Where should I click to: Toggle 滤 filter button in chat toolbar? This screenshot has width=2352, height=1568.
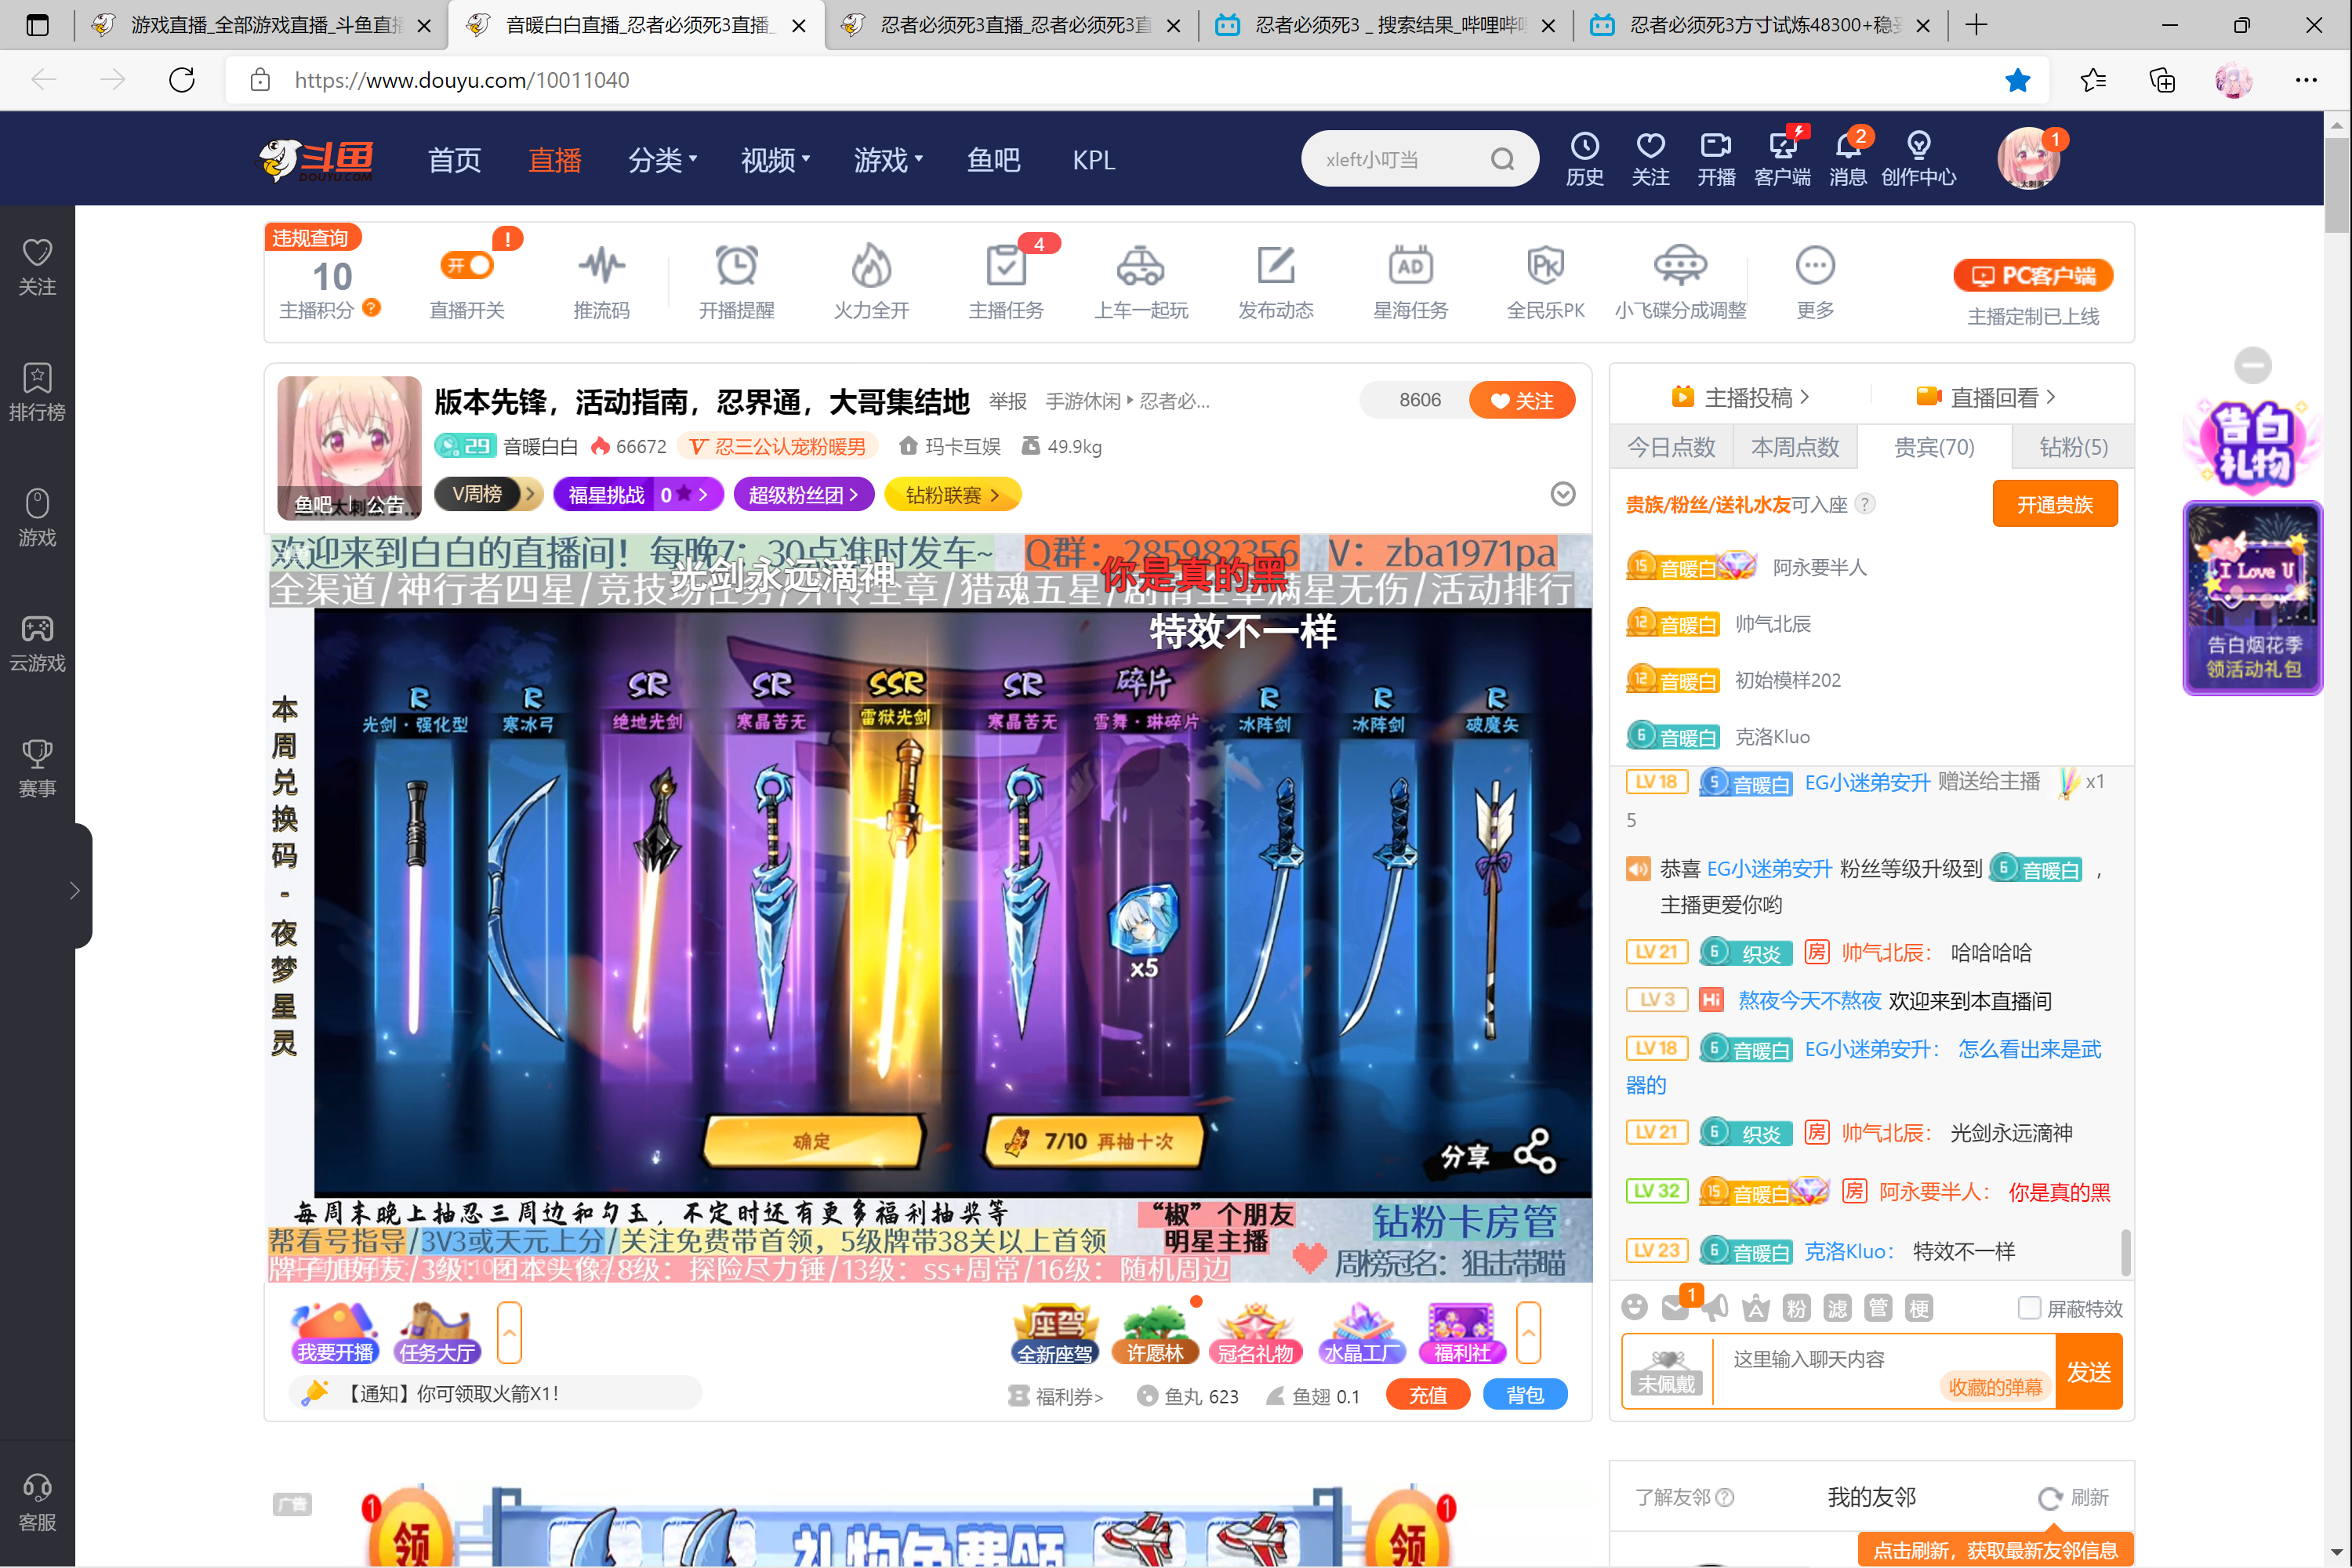(x=1838, y=1308)
